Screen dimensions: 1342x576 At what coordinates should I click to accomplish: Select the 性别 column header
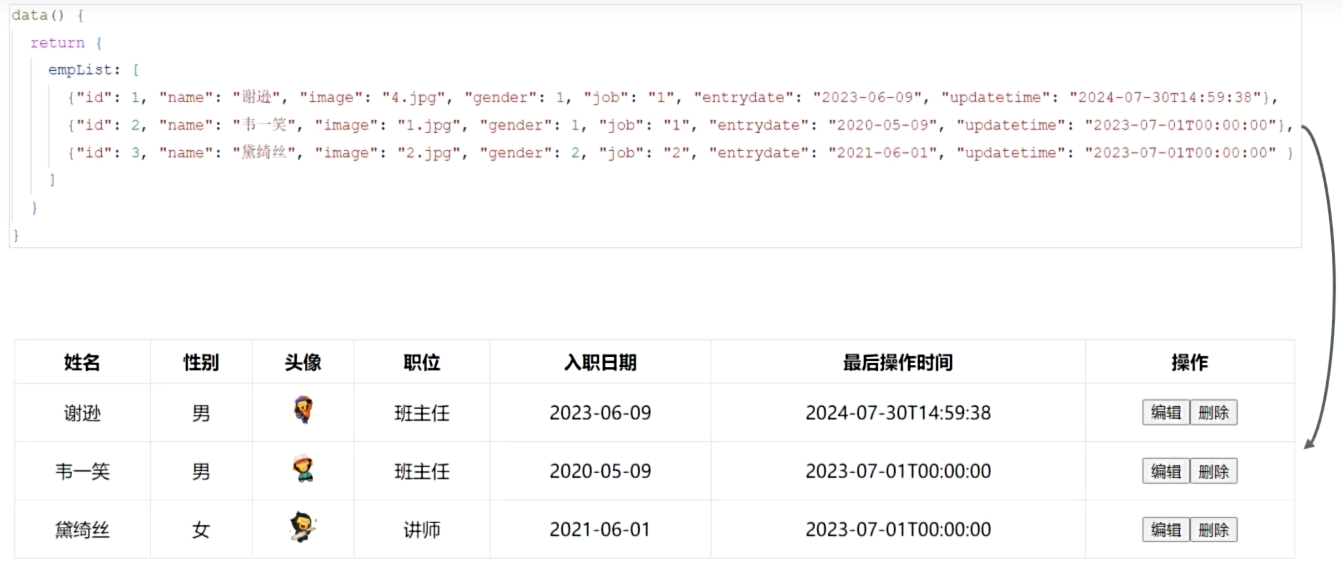click(x=201, y=362)
